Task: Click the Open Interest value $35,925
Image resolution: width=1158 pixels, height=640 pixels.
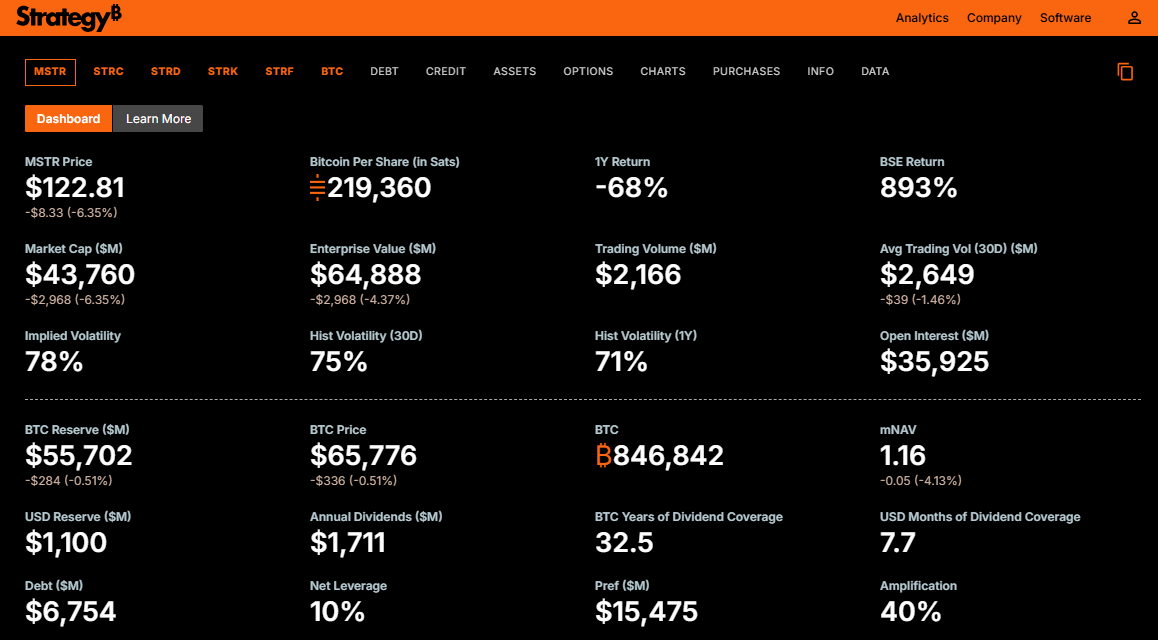Action: (934, 362)
